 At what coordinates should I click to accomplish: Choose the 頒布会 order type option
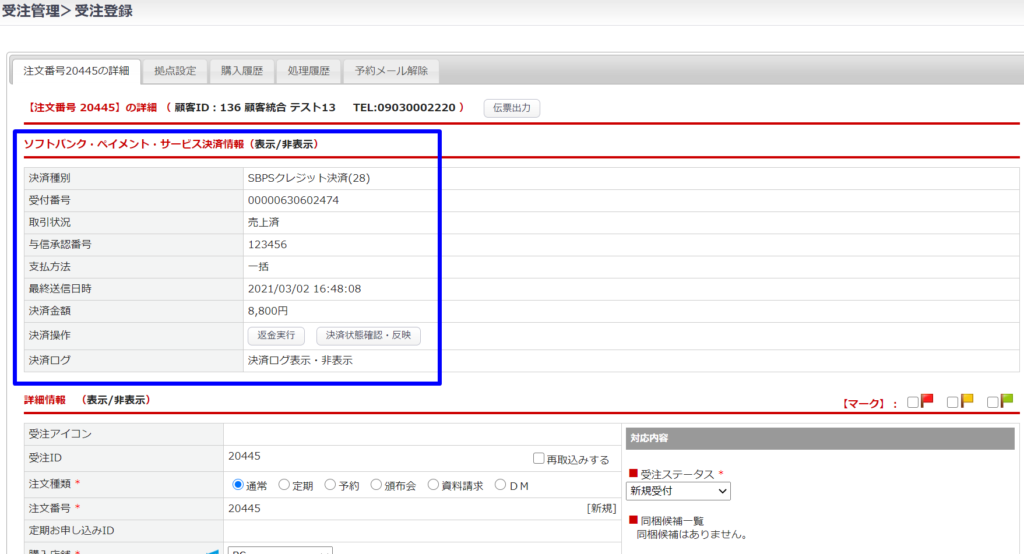coord(376,485)
